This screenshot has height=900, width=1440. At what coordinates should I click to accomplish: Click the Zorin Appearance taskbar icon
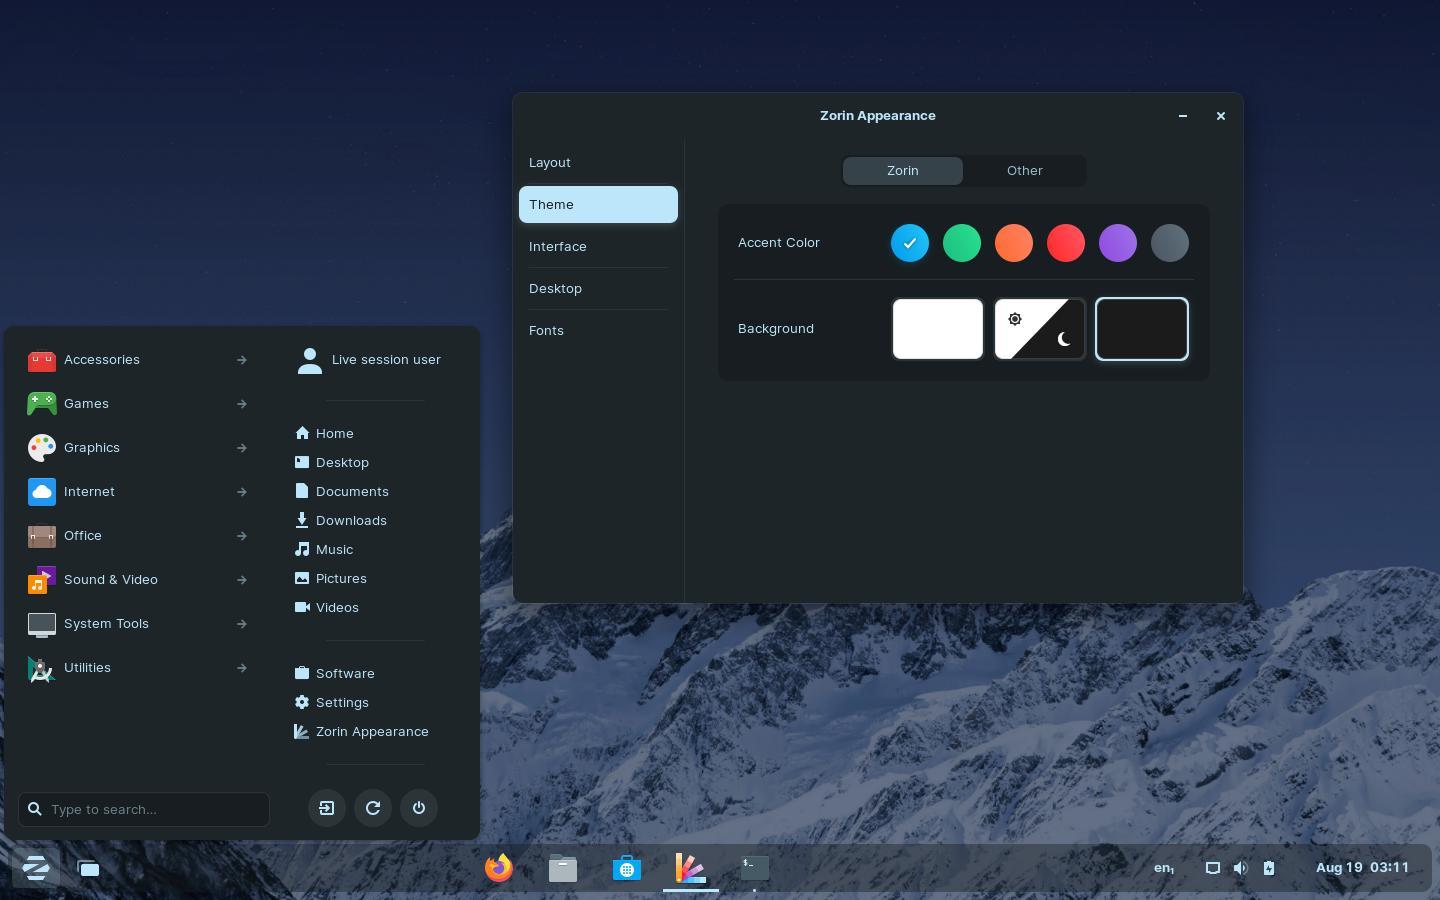coord(691,868)
